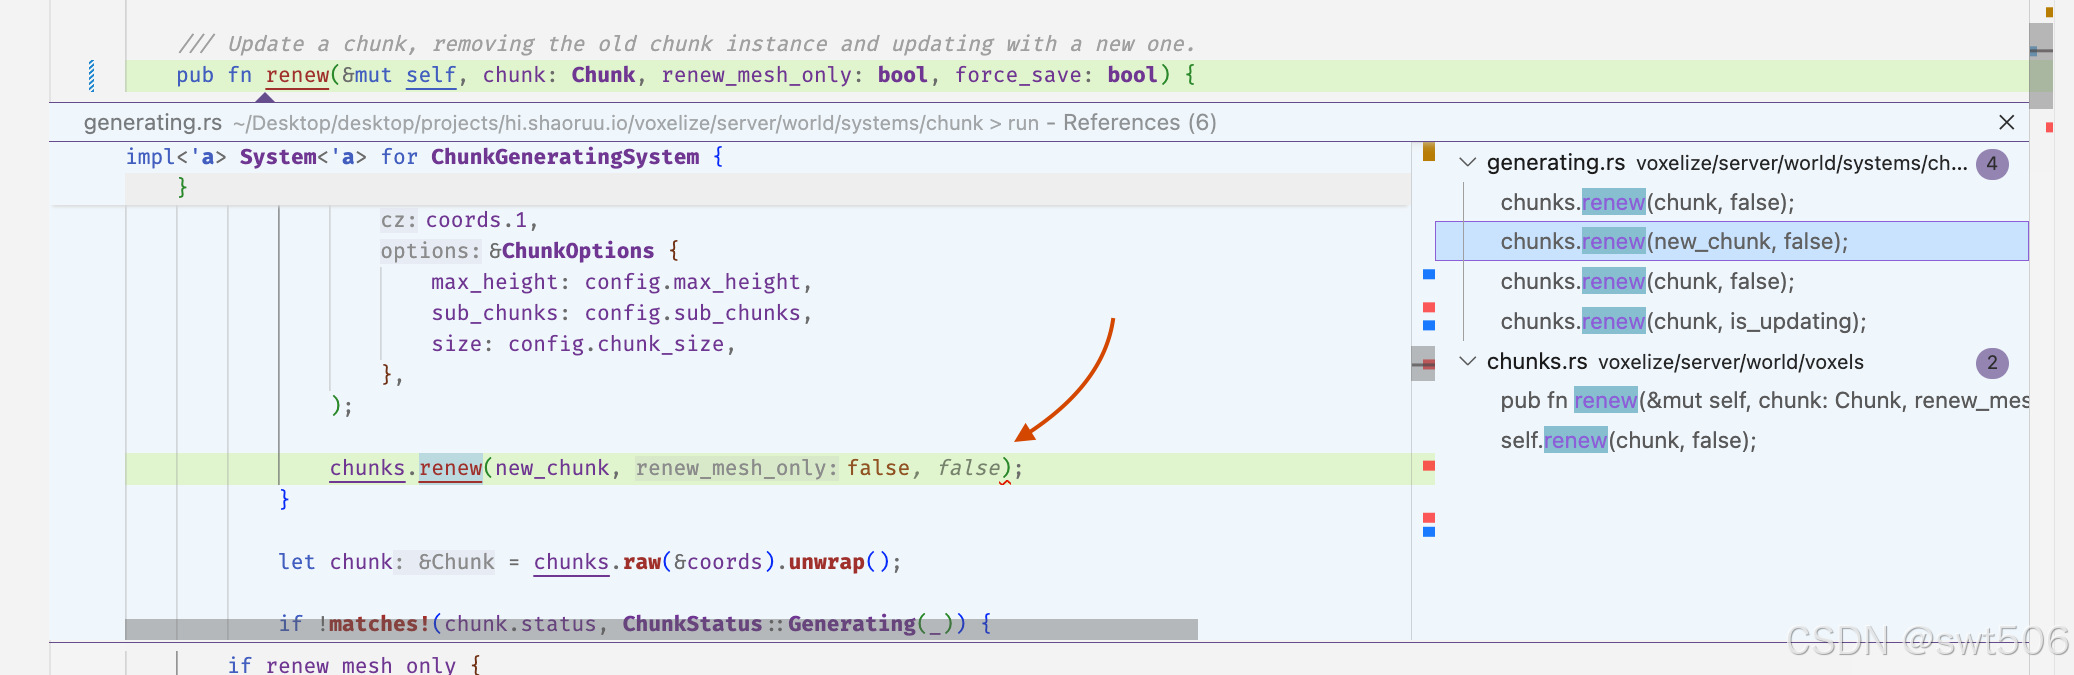
Task: Click renew call in chunks.renew(new_chunk line
Action: tap(450, 468)
